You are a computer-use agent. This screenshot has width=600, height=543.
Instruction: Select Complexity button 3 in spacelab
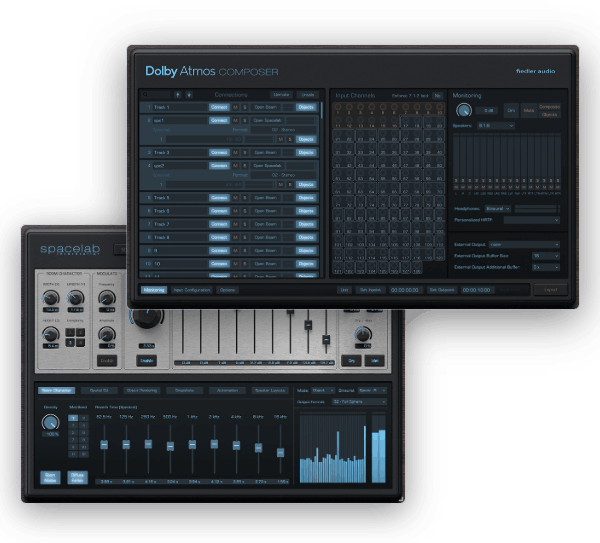[70, 342]
